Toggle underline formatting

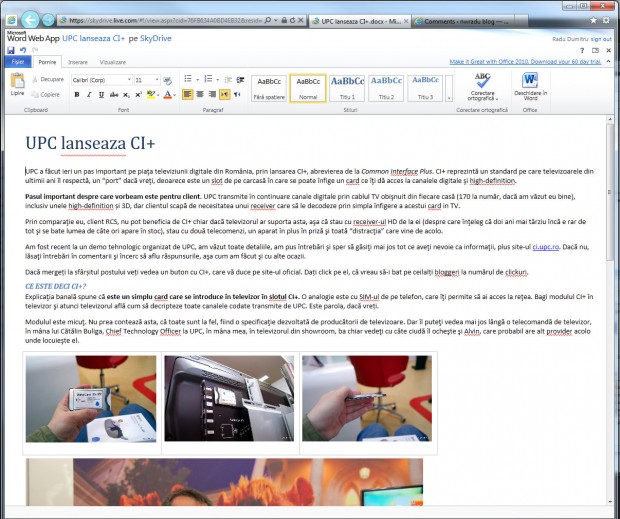coord(102,94)
